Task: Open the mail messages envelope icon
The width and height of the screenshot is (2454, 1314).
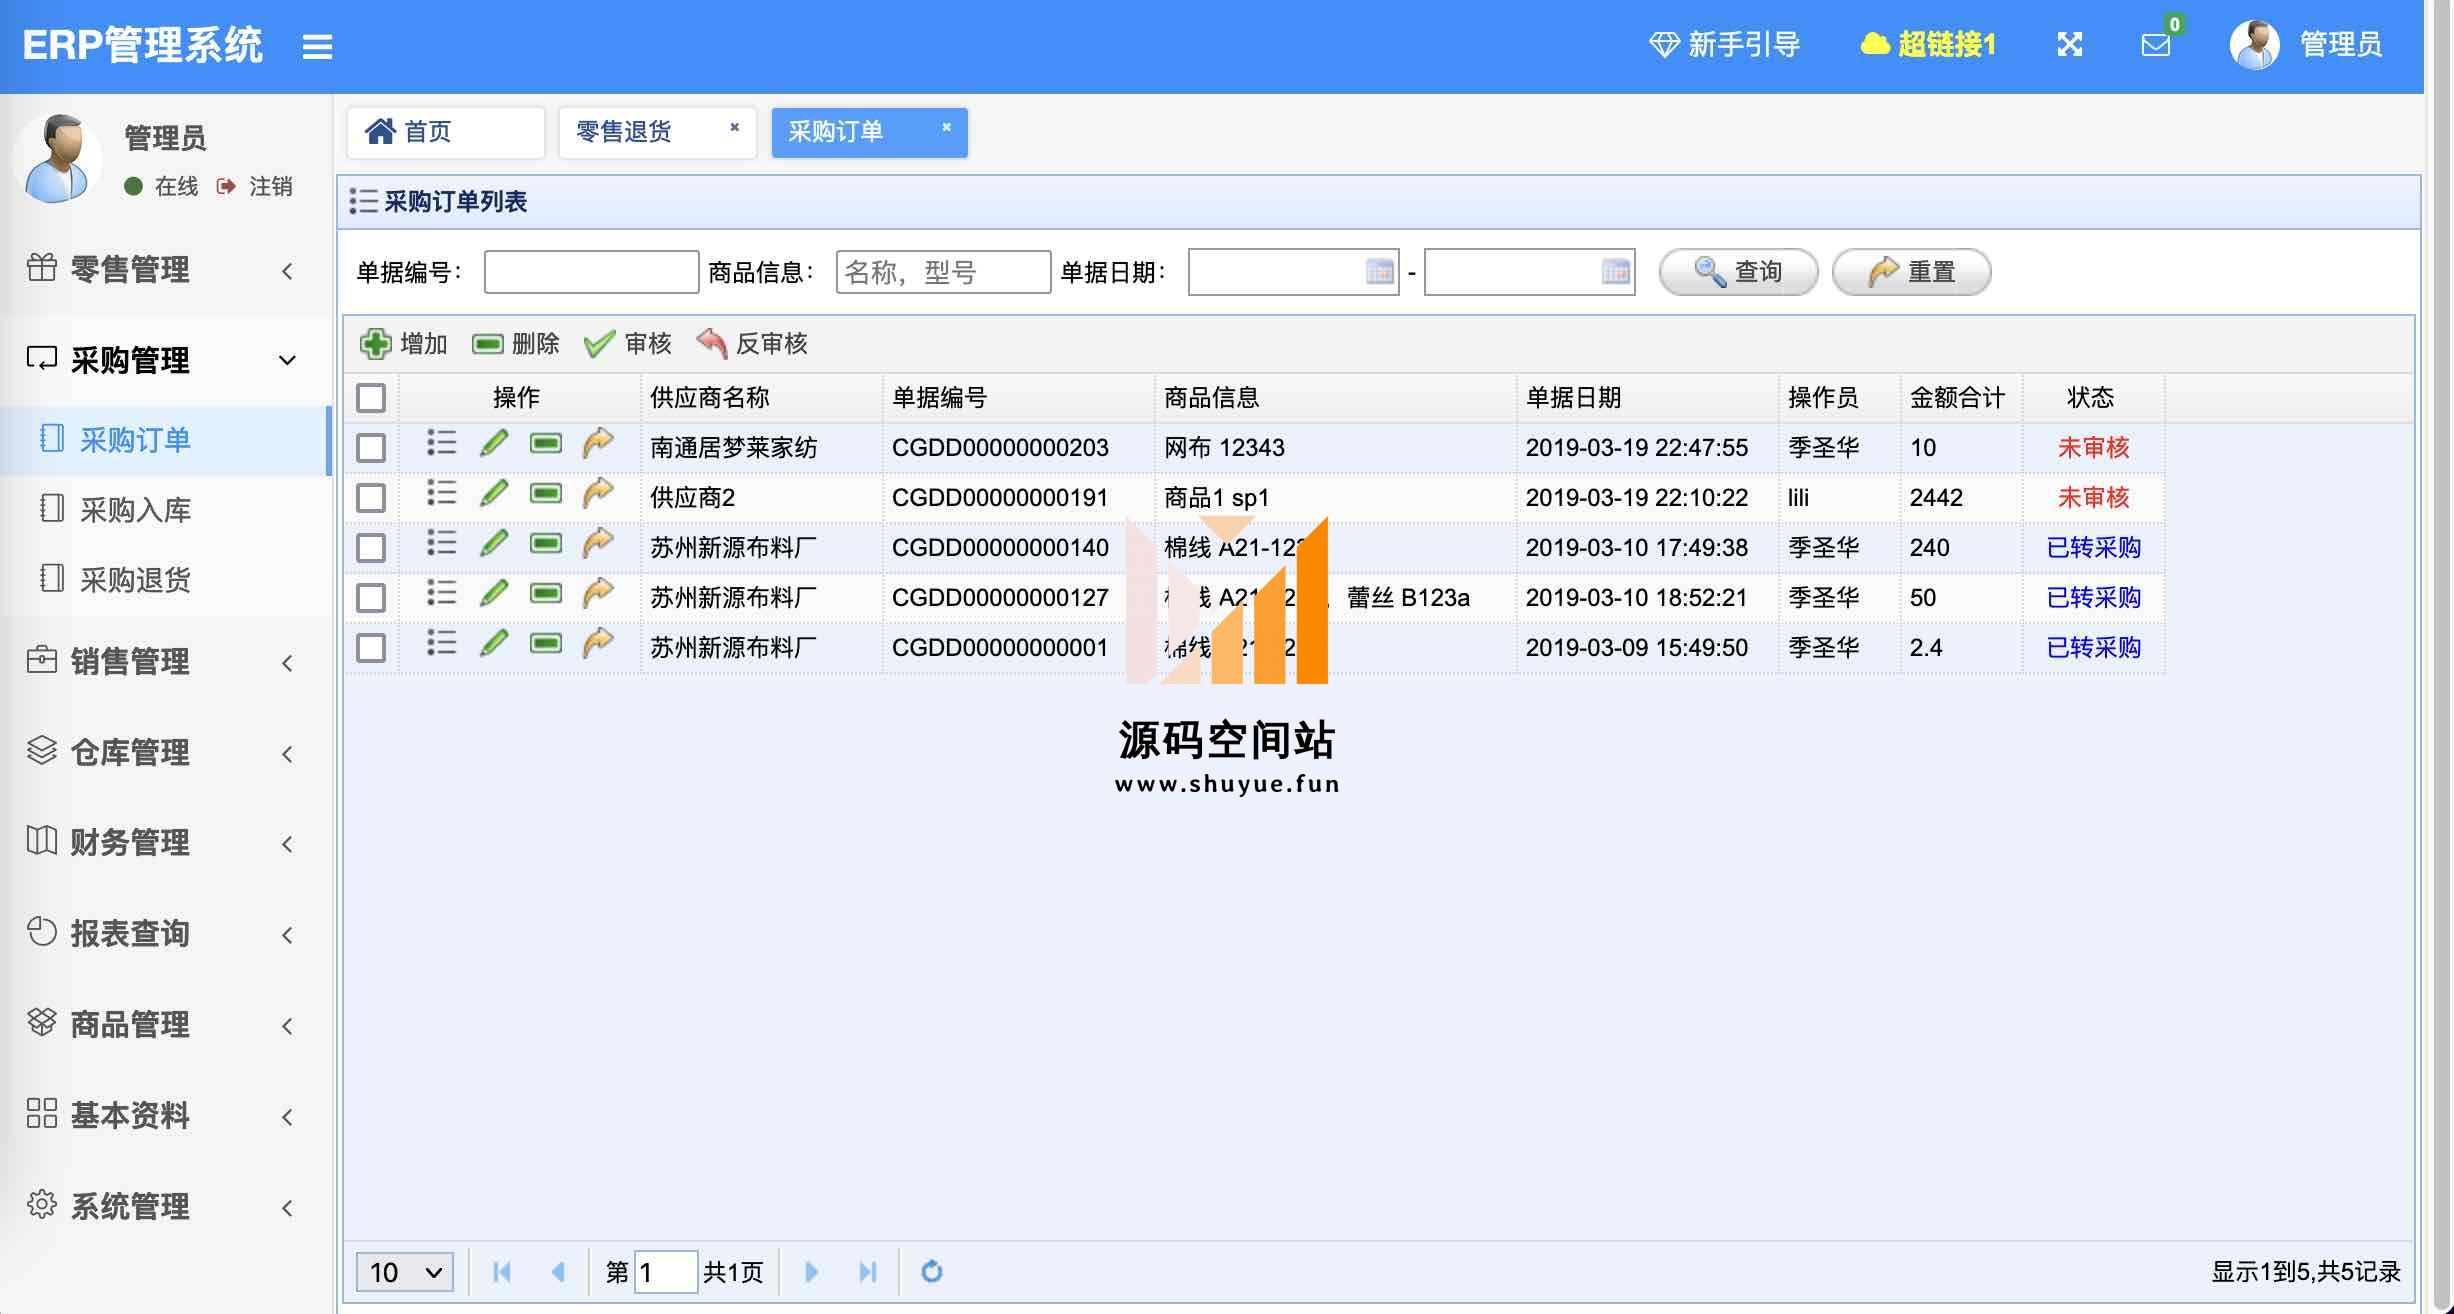Action: click(2156, 45)
